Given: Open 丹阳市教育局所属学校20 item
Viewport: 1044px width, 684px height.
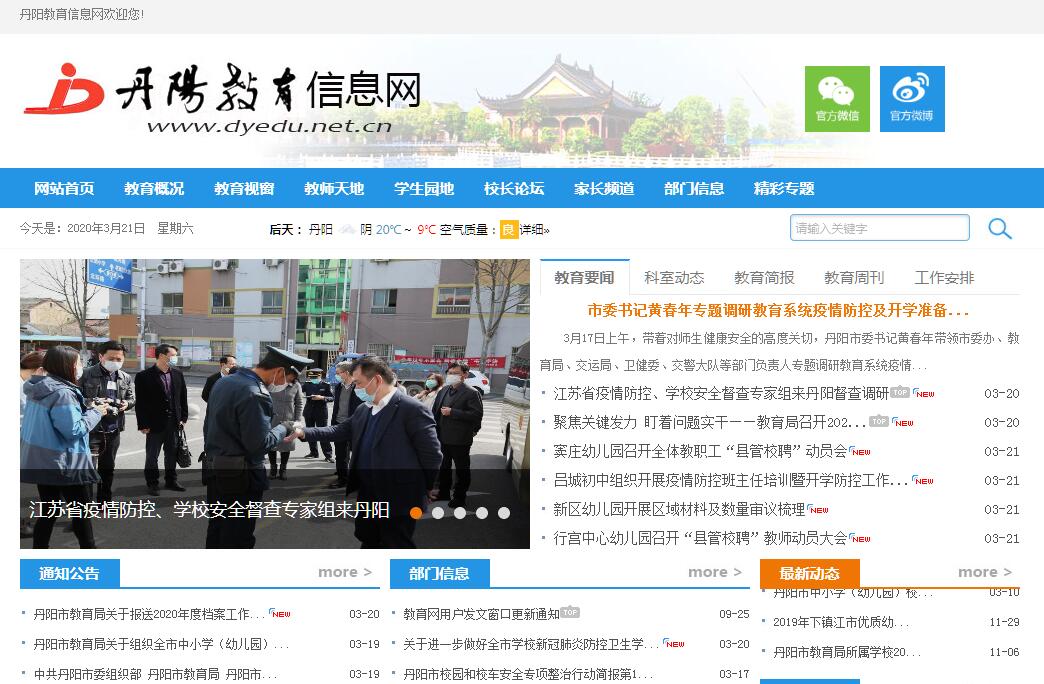Looking at the screenshot, I should pyautogui.click(x=847, y=652).
